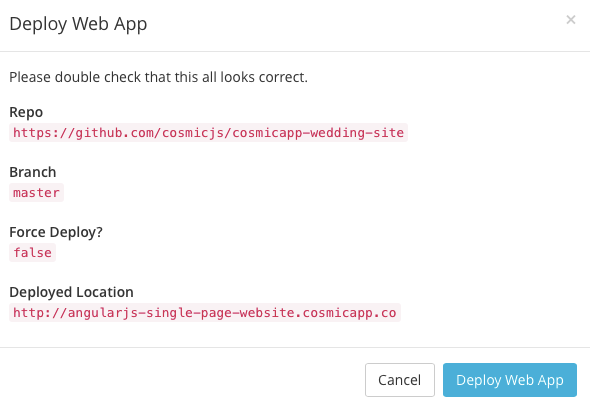Click the false value under Force Deploy

click(32, 253)
